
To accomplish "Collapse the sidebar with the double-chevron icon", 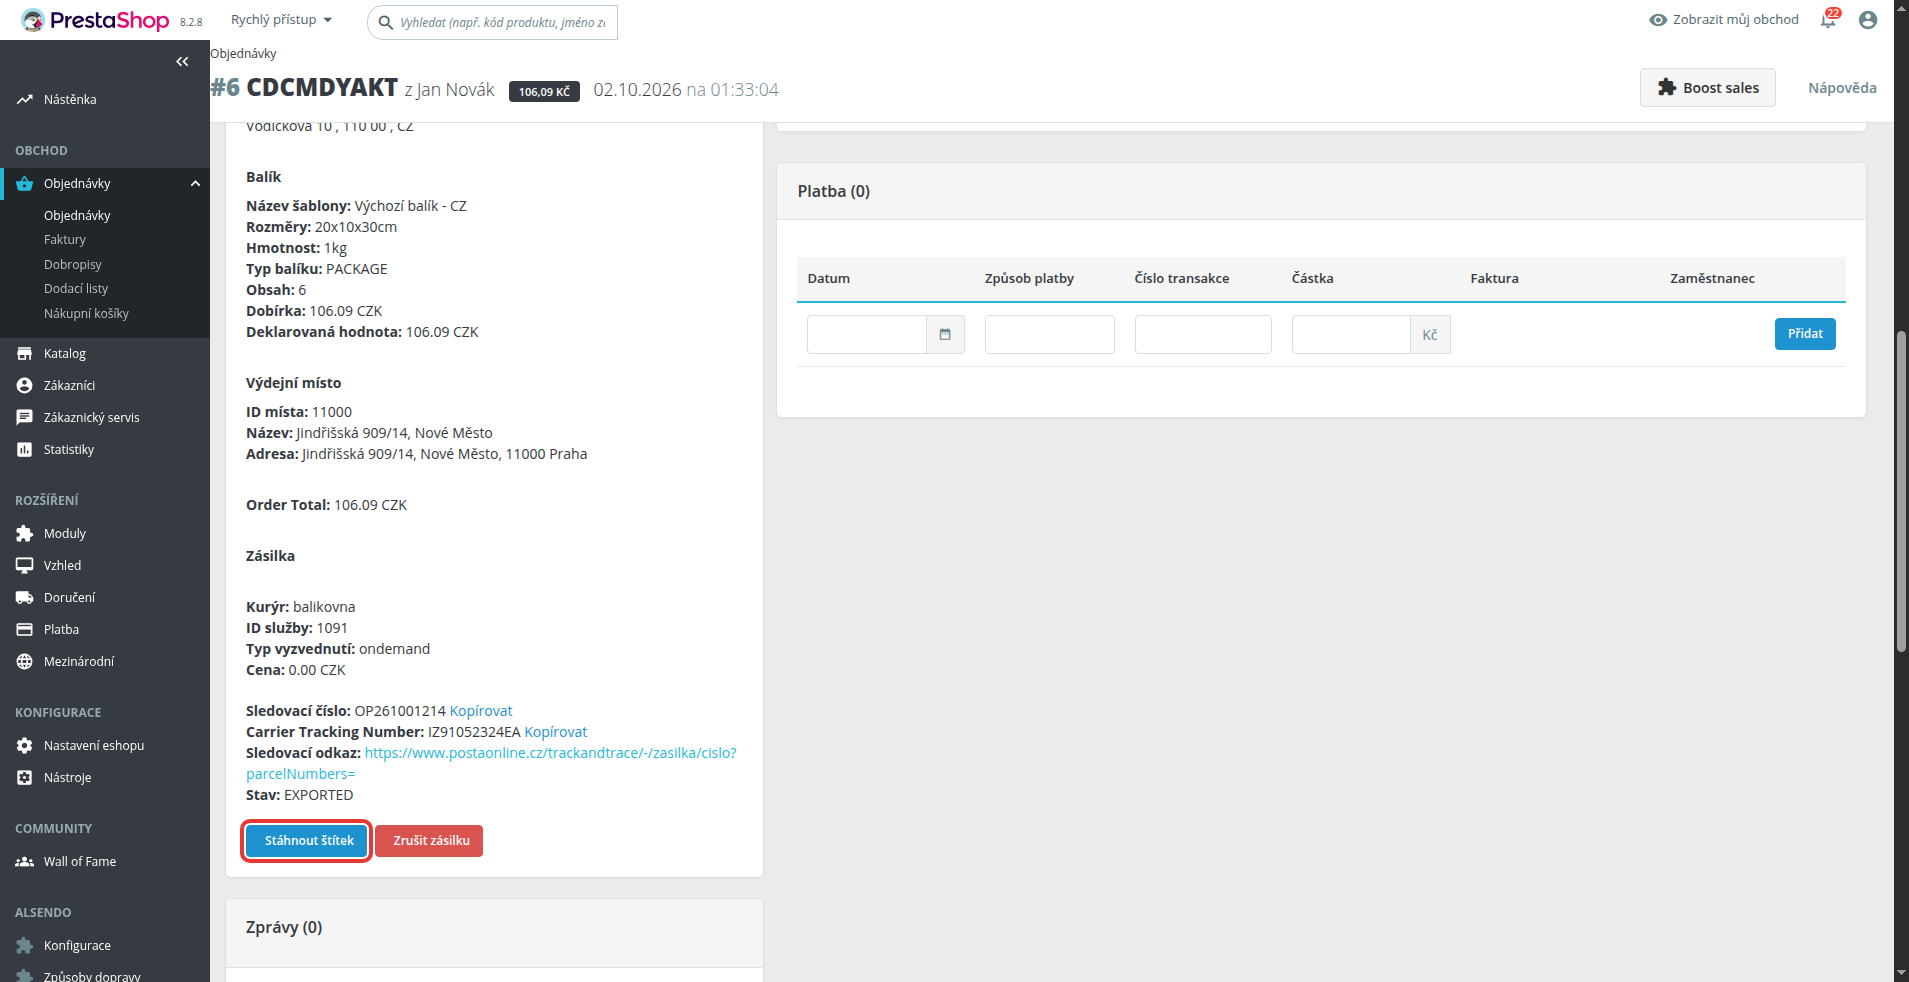I will tap(182, 62).
